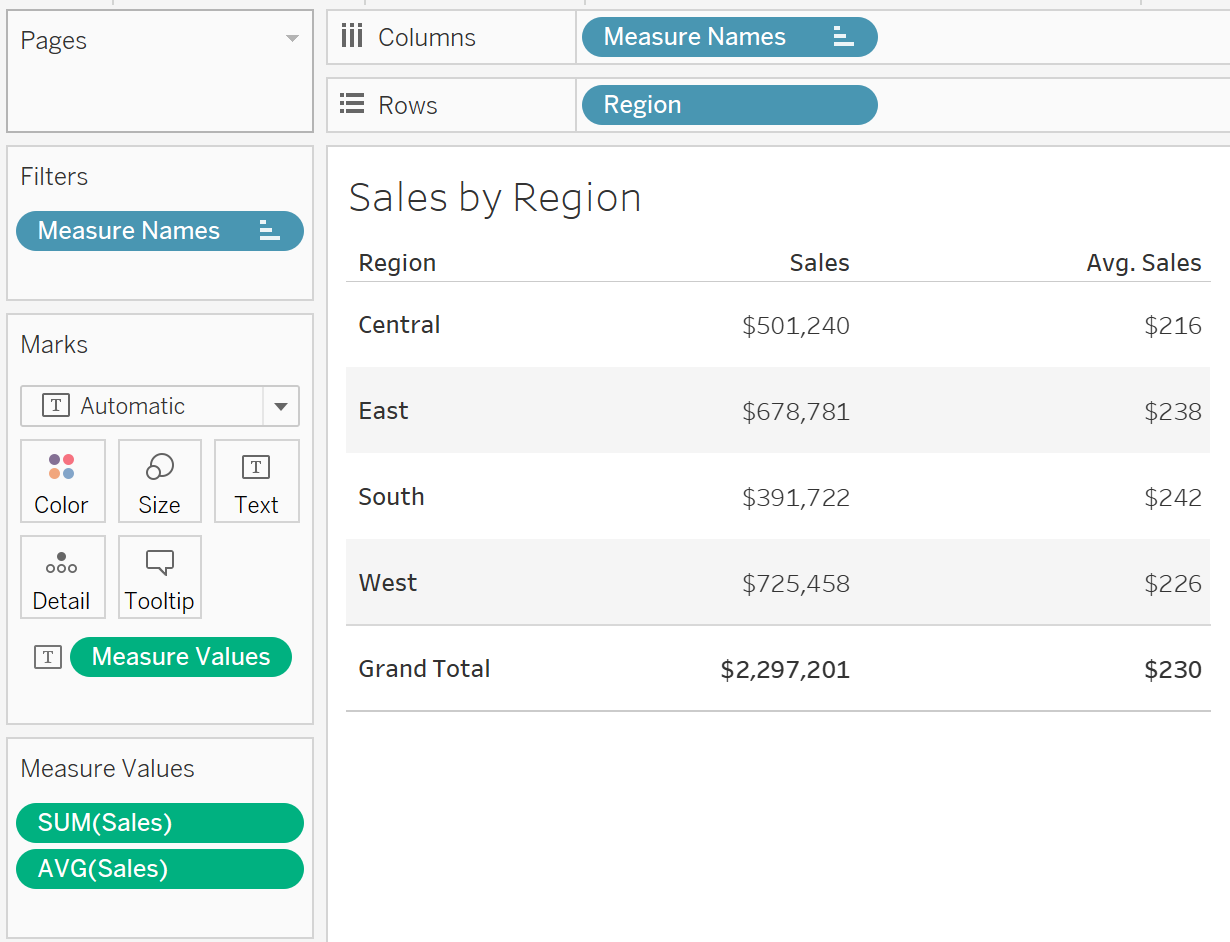Click the Columns shelf icon
1230x942 pixels.
tap(352, 37)
